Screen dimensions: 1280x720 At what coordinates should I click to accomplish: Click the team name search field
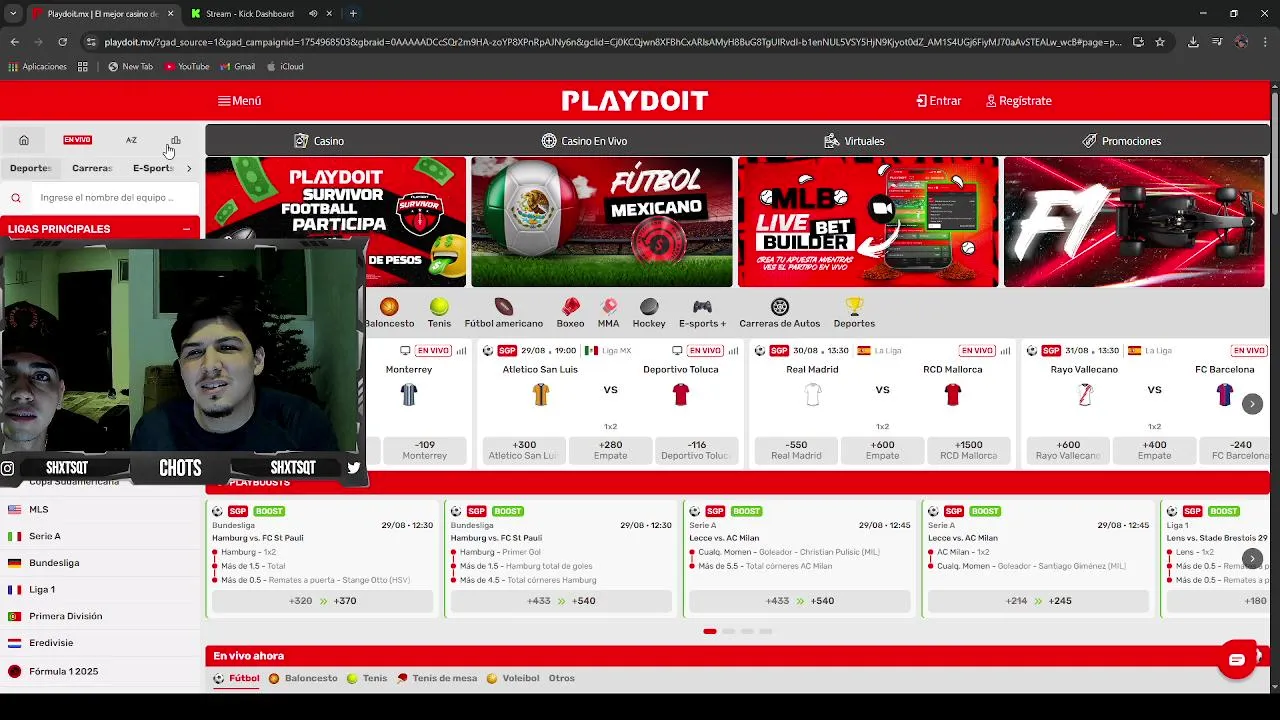tap(114, 198)
